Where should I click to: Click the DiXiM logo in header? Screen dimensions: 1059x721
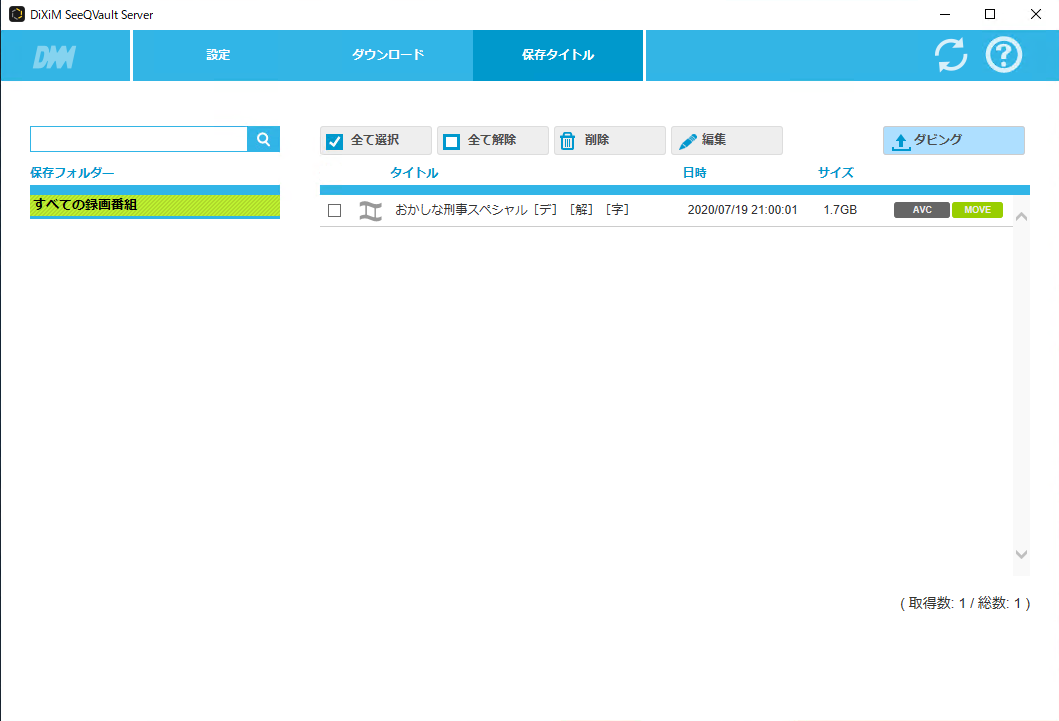(54, 57)
